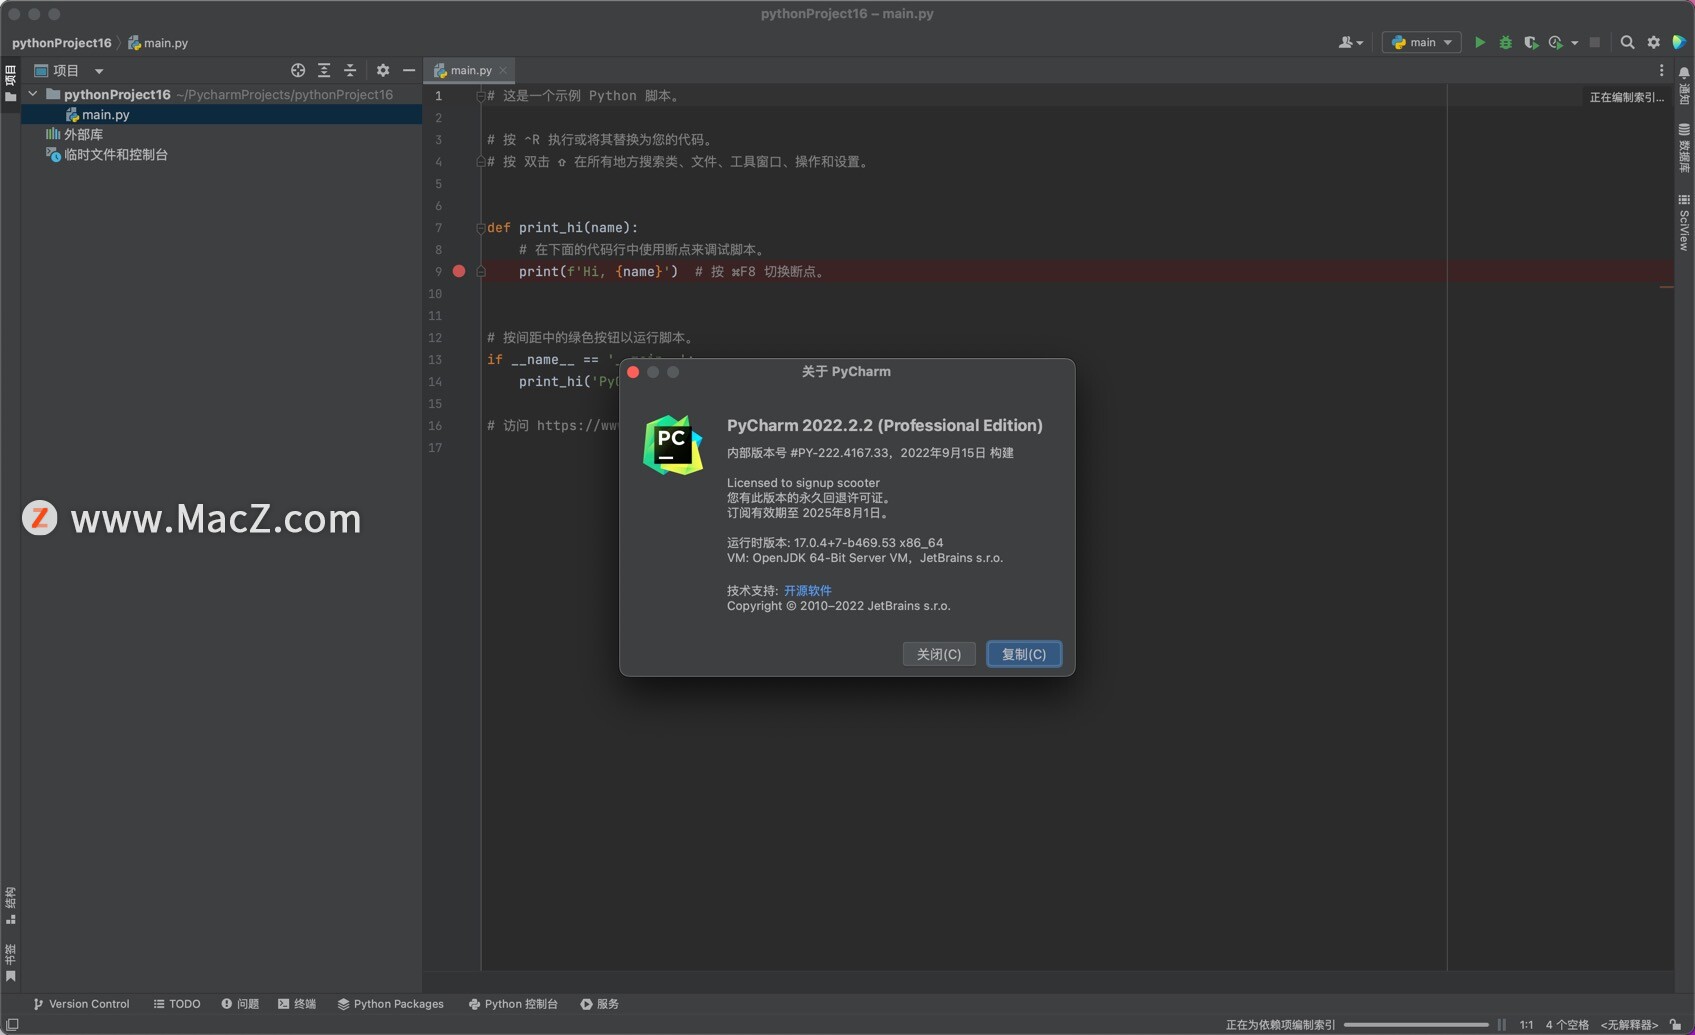Open the user account dropdown icon

click(x=1351, y=43)
